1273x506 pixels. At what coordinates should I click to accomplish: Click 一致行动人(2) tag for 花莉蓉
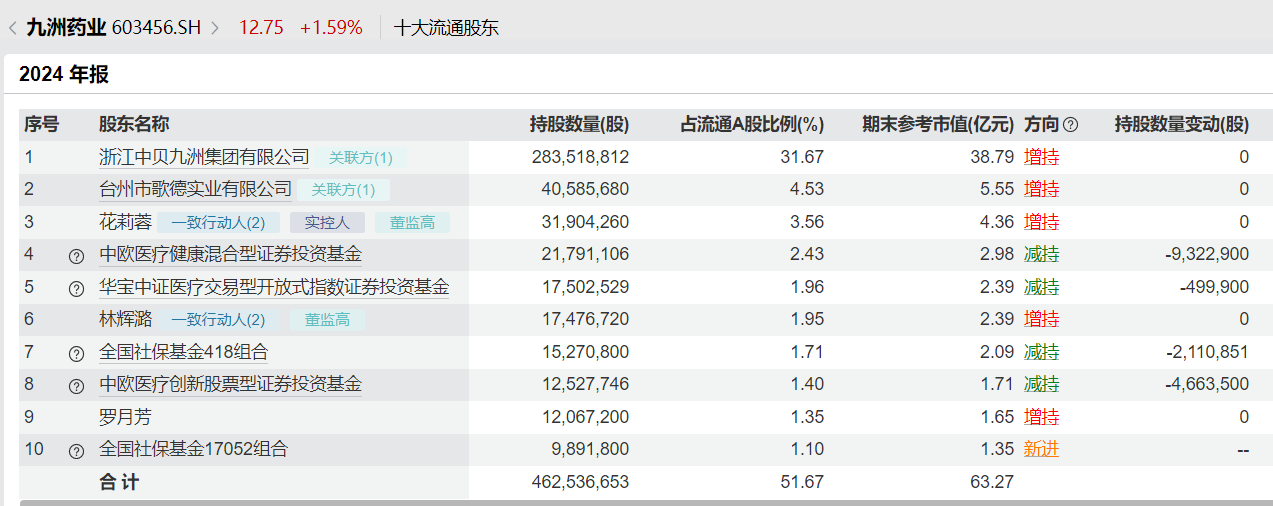pyautogui.click(x=218, y=223)
